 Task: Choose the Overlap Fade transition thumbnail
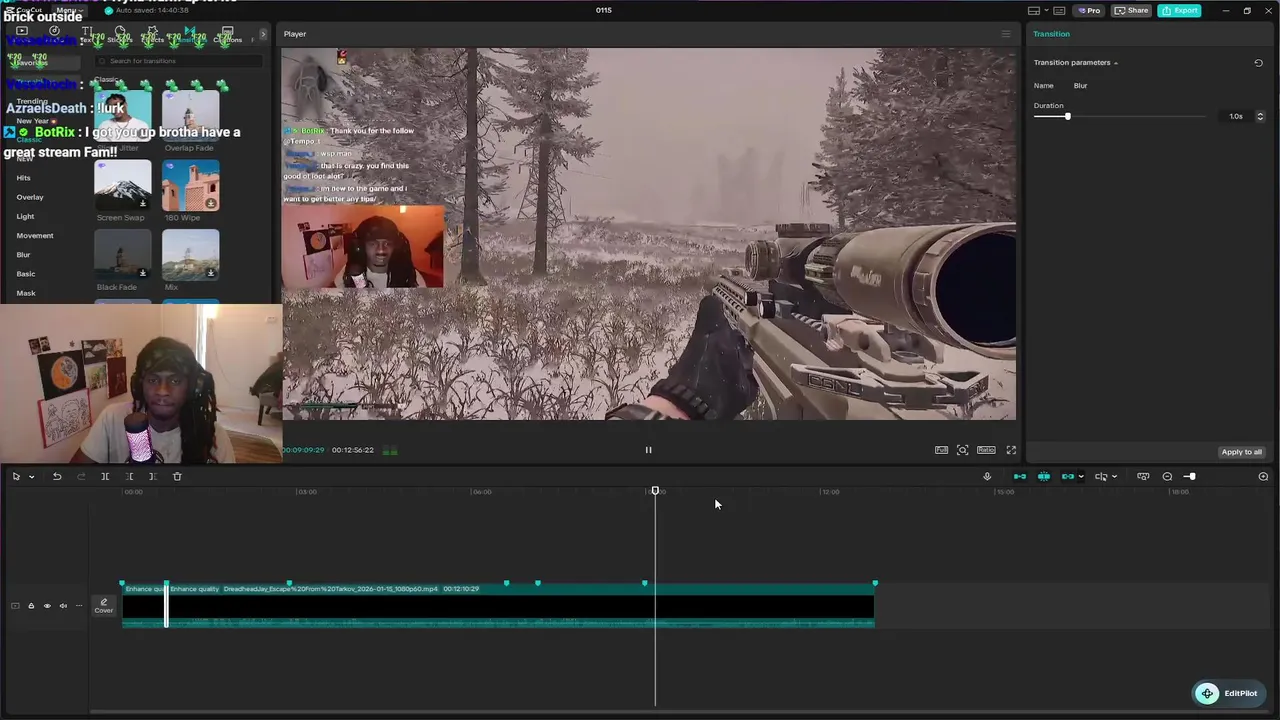[x=190, y=116]
